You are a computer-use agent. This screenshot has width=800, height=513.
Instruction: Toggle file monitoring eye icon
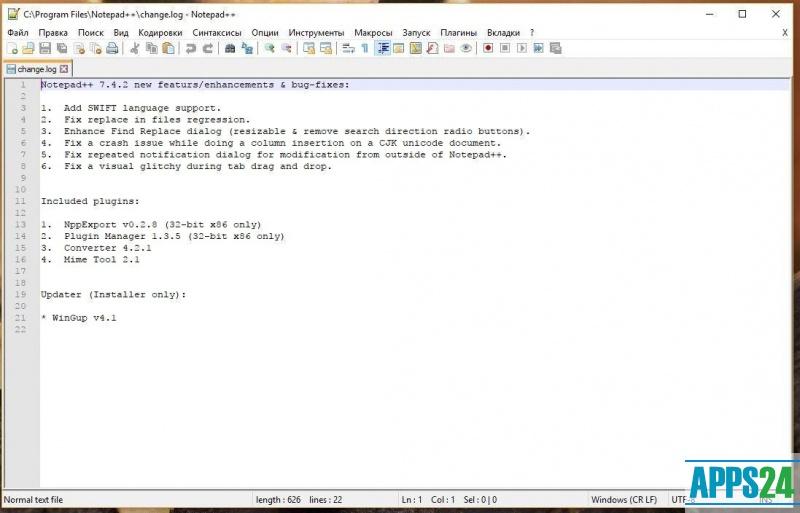click(x=466, y=48)
